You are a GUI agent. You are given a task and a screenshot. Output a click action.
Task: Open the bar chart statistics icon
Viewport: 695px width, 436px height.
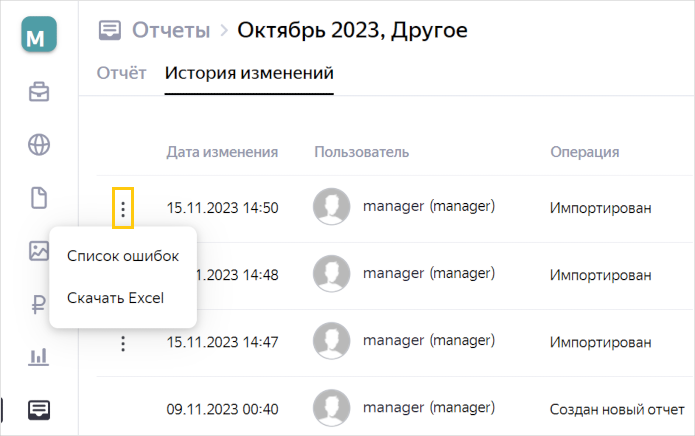pos(39,357)
